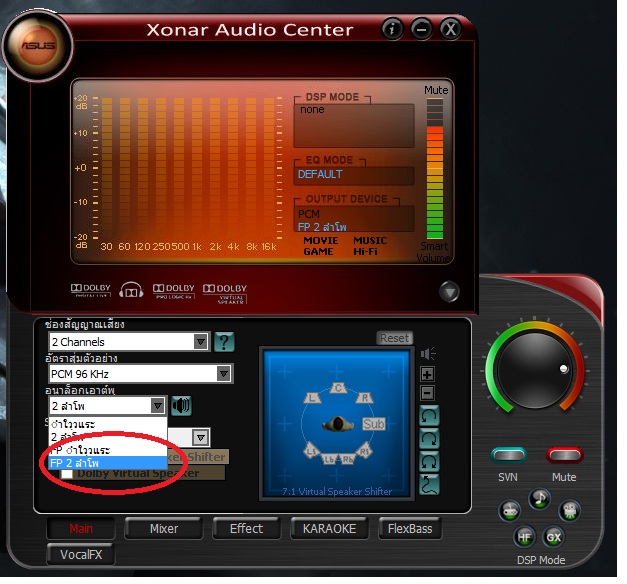Open the VocalFX tab
The width and height of the screenshot is (627, 584).
click(81, 554)
